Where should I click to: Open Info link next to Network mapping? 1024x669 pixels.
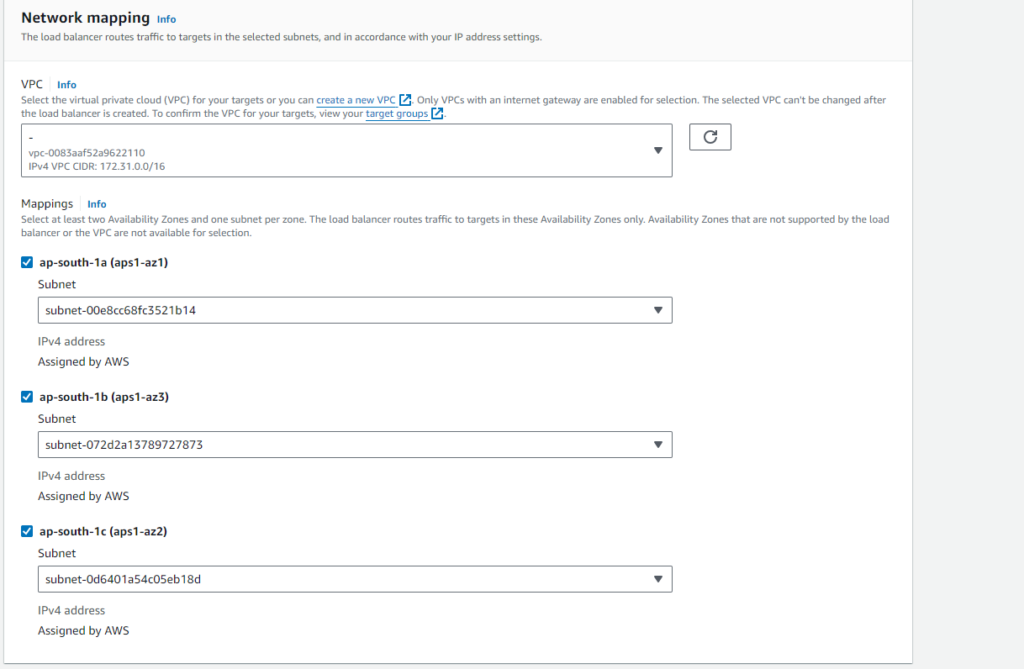[167, 20]
